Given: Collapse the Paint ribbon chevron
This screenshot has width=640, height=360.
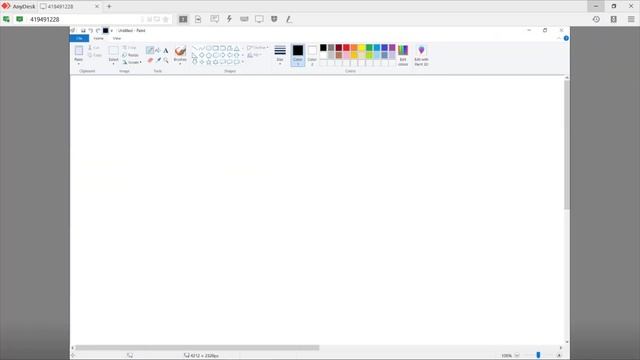Looking at the screenshot, I should click(x=559, y=38).
